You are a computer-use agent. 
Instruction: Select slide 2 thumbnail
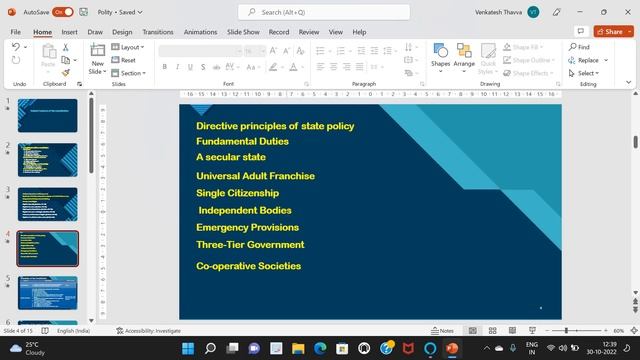(x=47, y=160)
